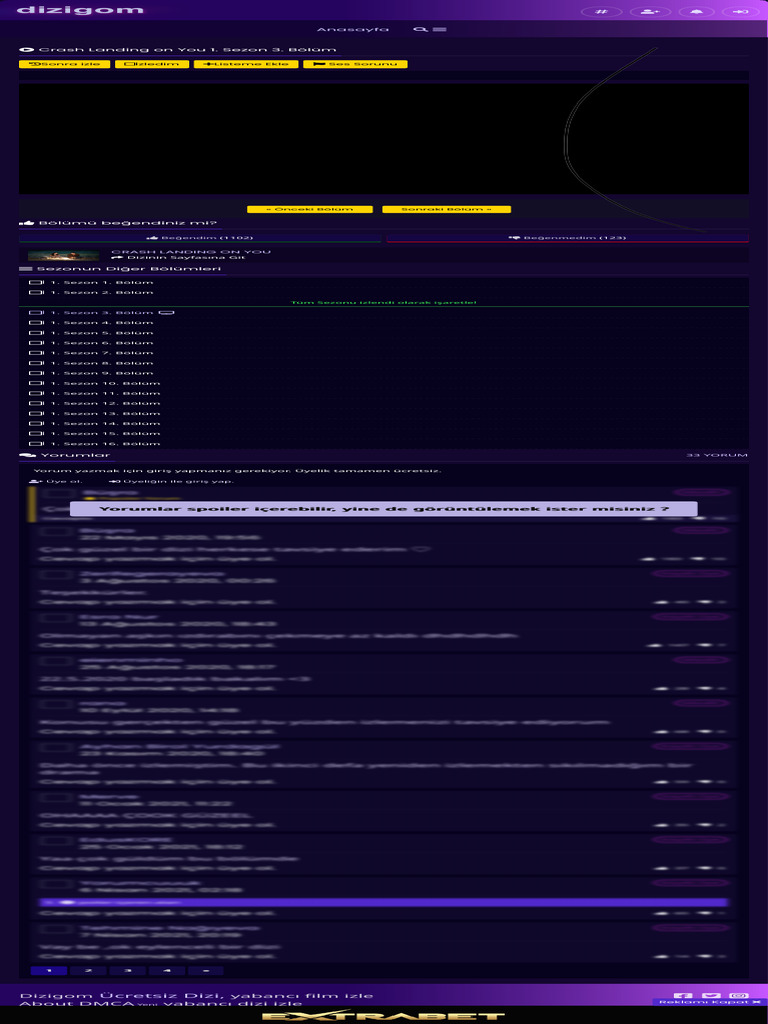Click the Üye ol link
Image resolution: width=768 pixels, height=1024 pixels.
click(x=56, y=481)
